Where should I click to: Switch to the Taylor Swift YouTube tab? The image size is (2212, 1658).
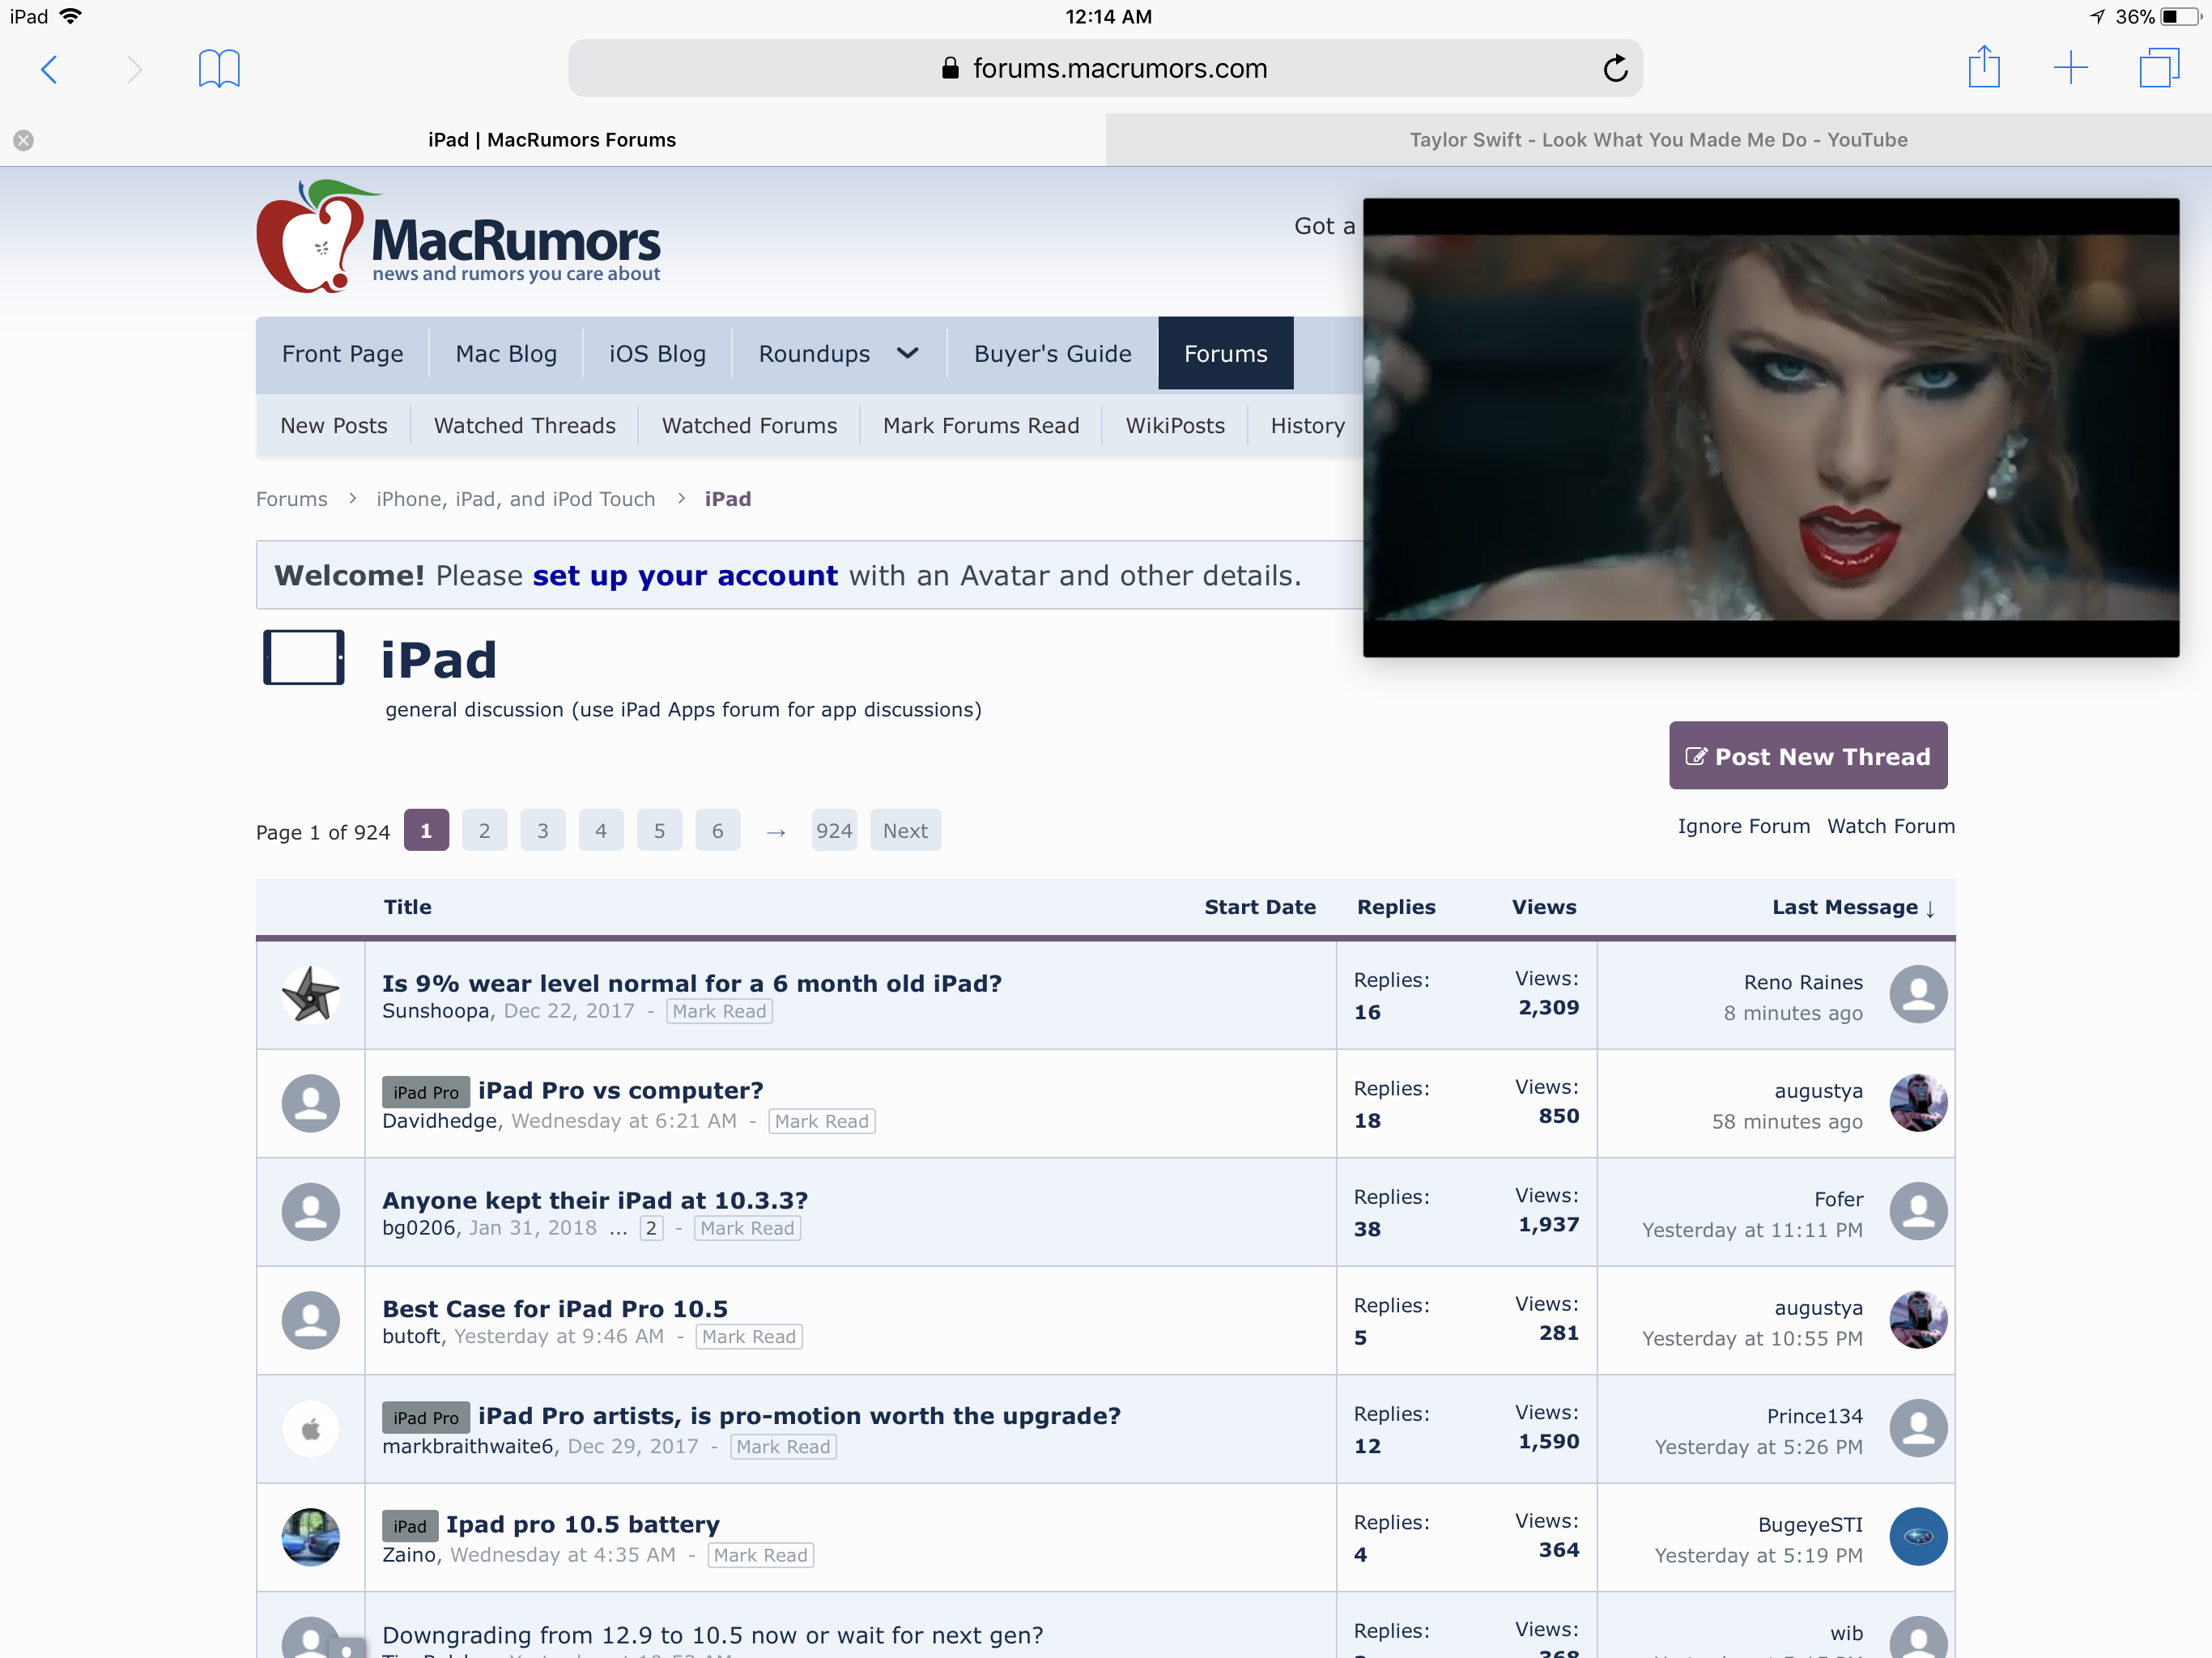click(1658, 140)
